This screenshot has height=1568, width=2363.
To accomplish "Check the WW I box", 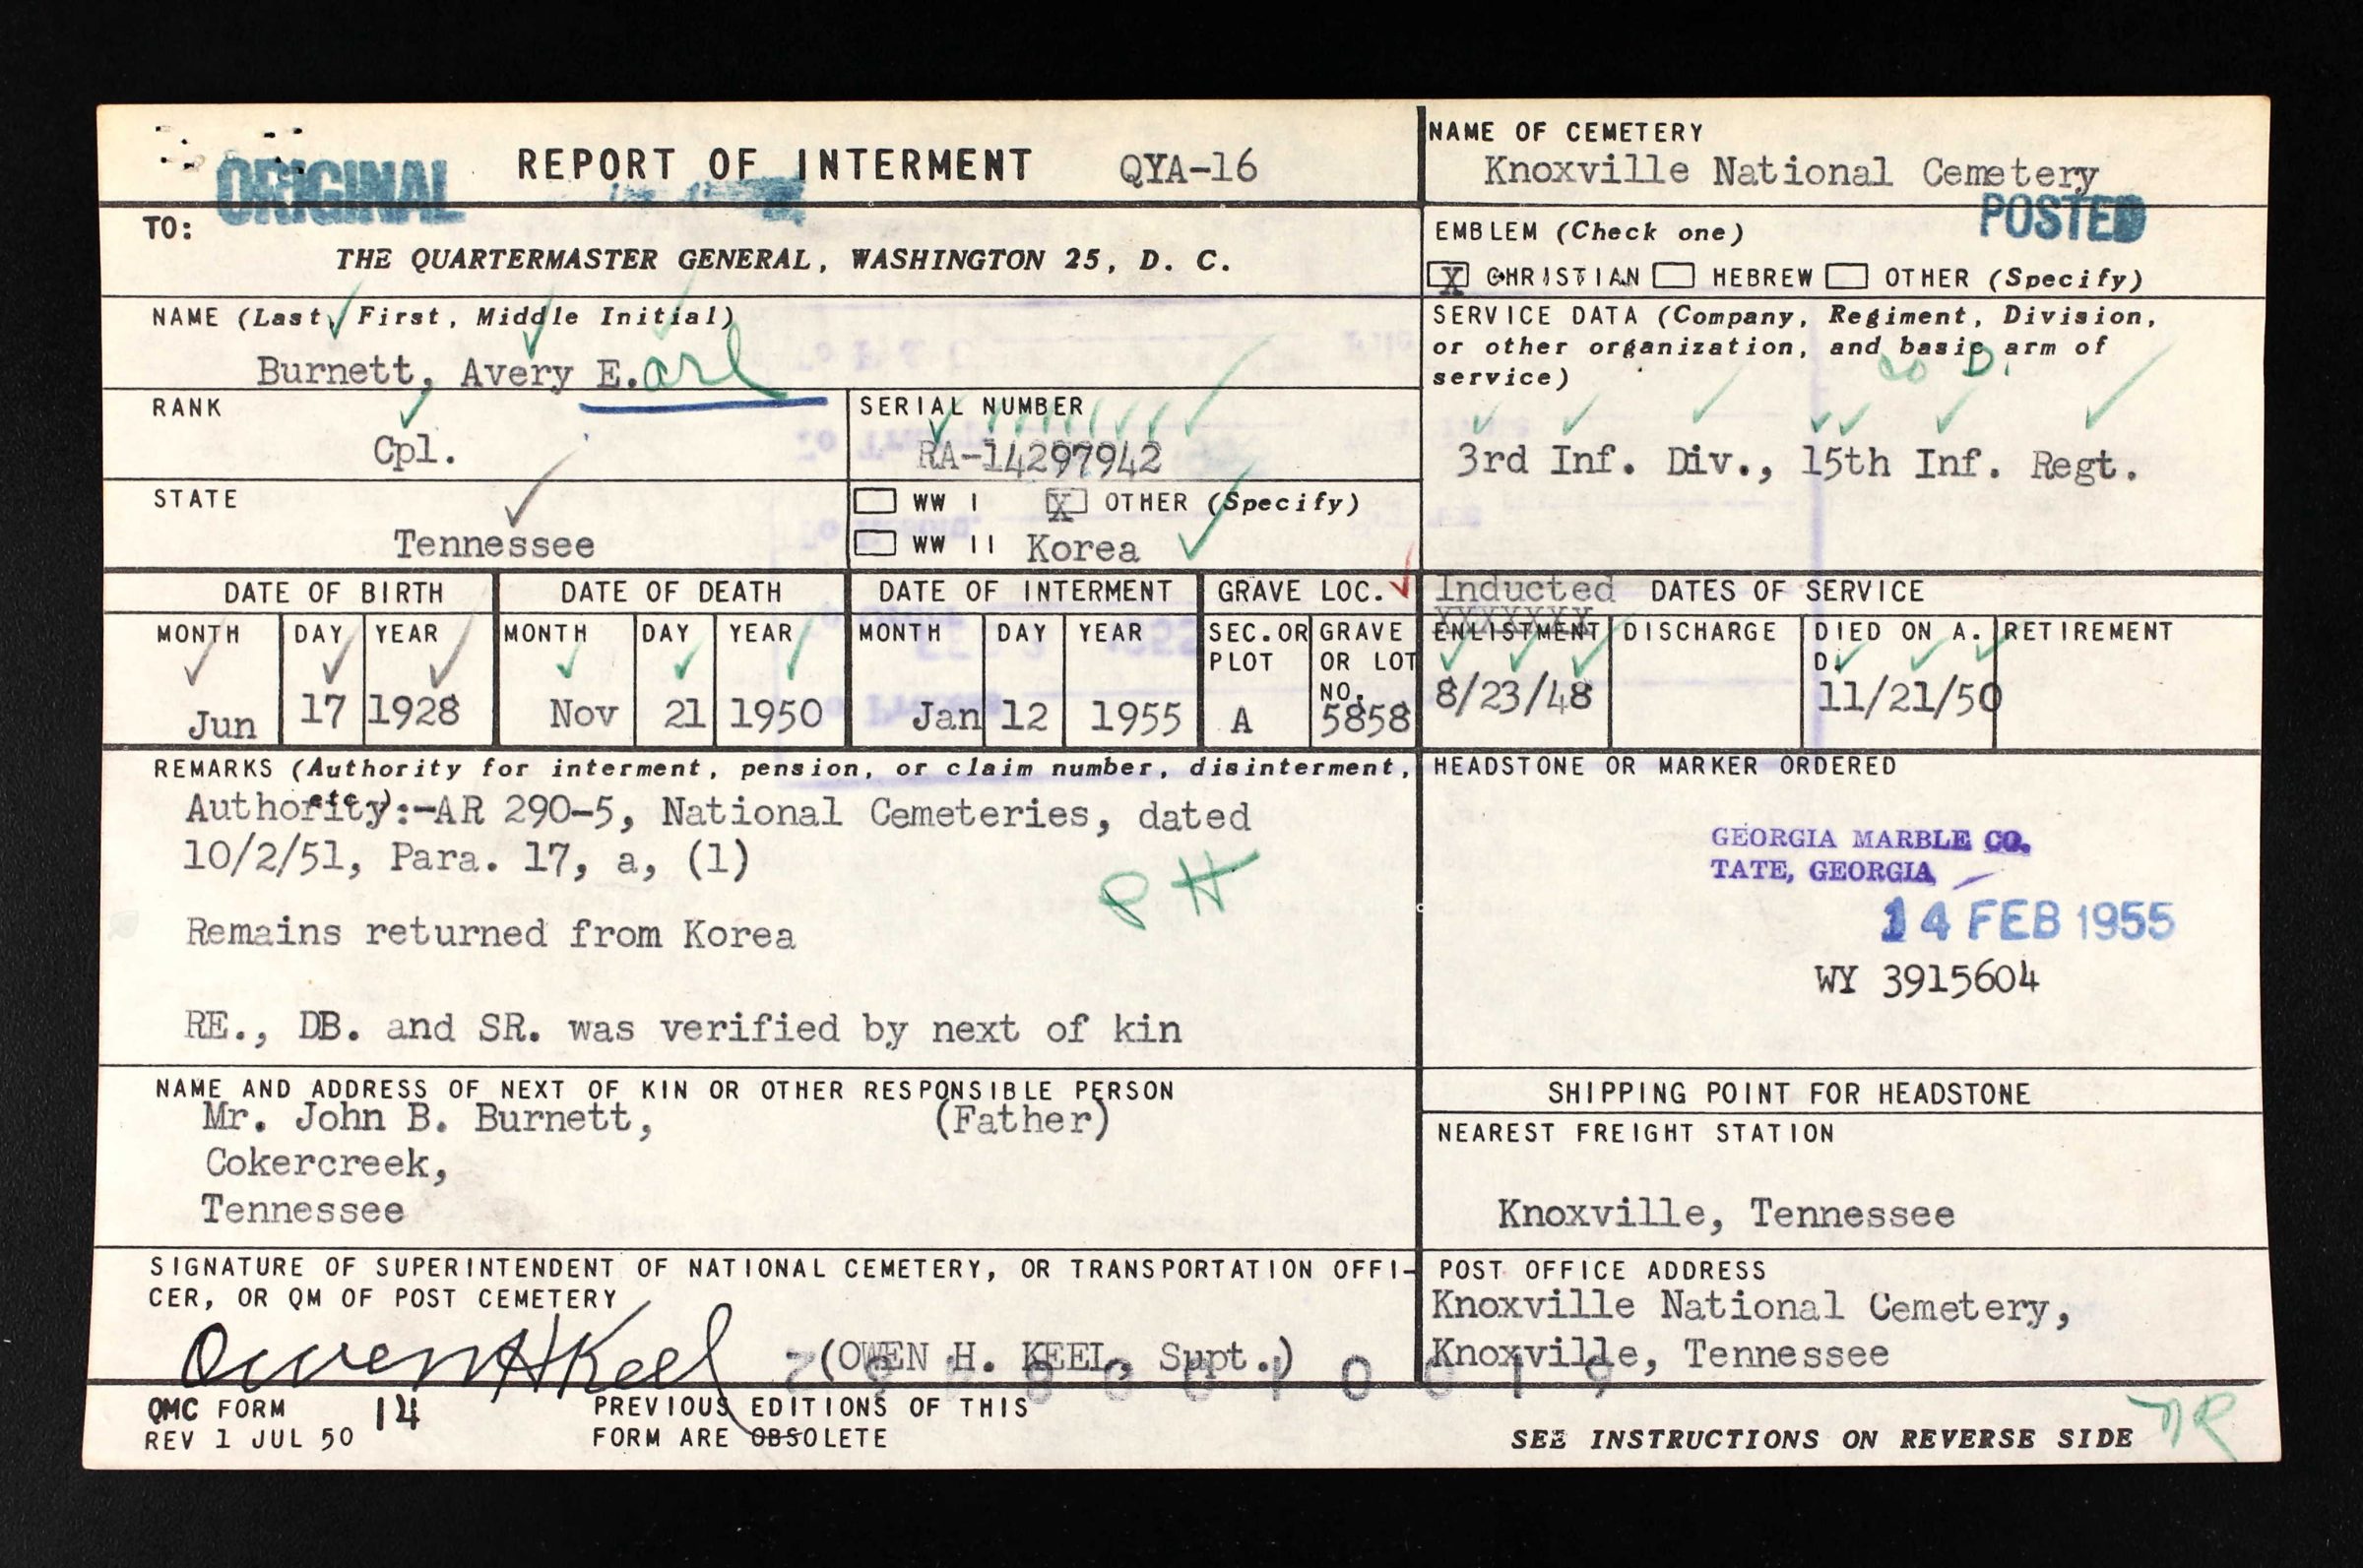I will click(x=875, y=501).
